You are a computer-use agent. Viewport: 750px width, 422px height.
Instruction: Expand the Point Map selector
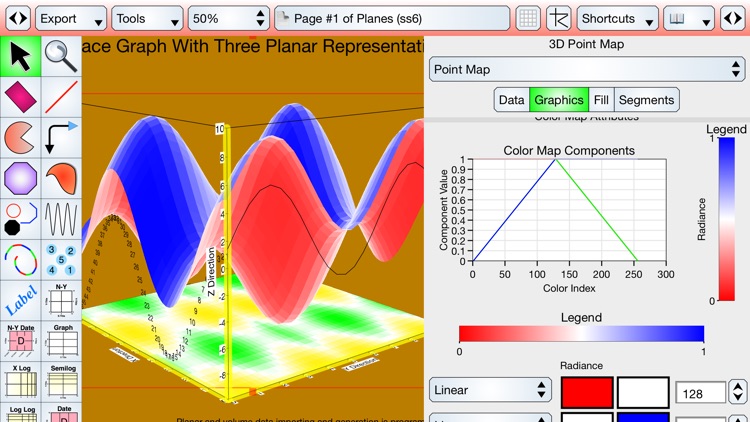coord(587,69)
